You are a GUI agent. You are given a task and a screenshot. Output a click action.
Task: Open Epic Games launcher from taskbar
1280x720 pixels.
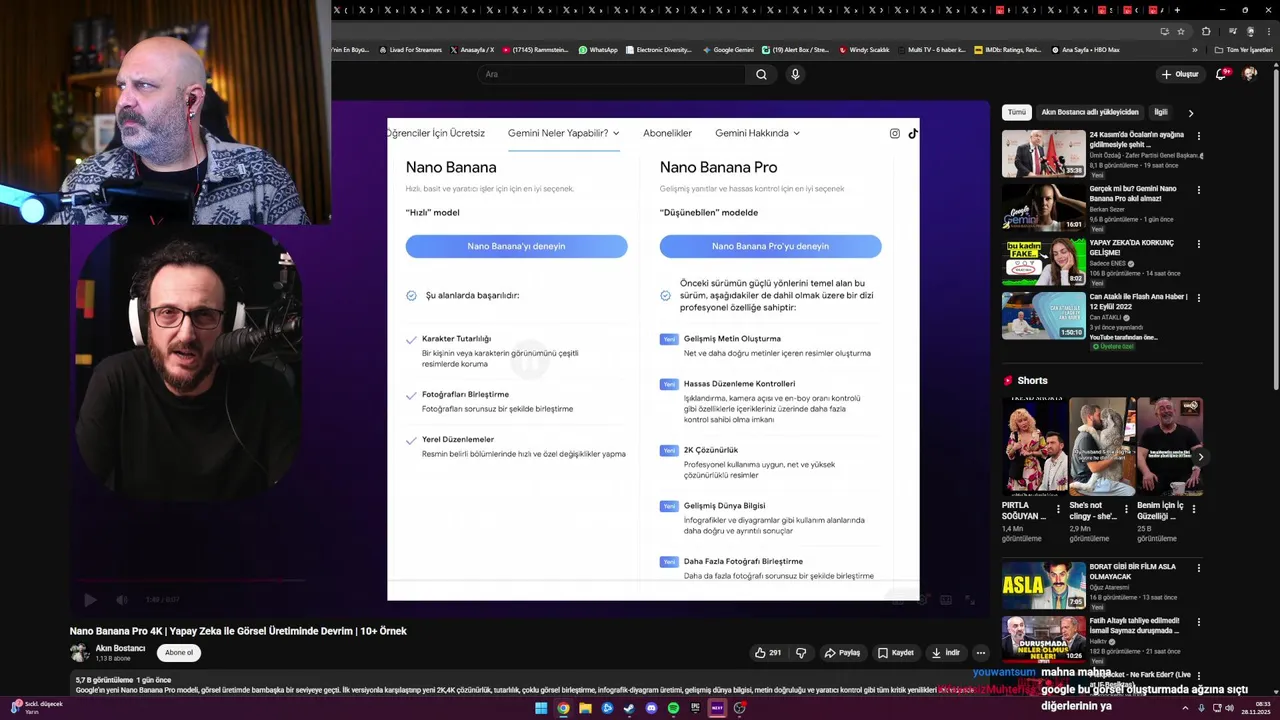(695, 708)
